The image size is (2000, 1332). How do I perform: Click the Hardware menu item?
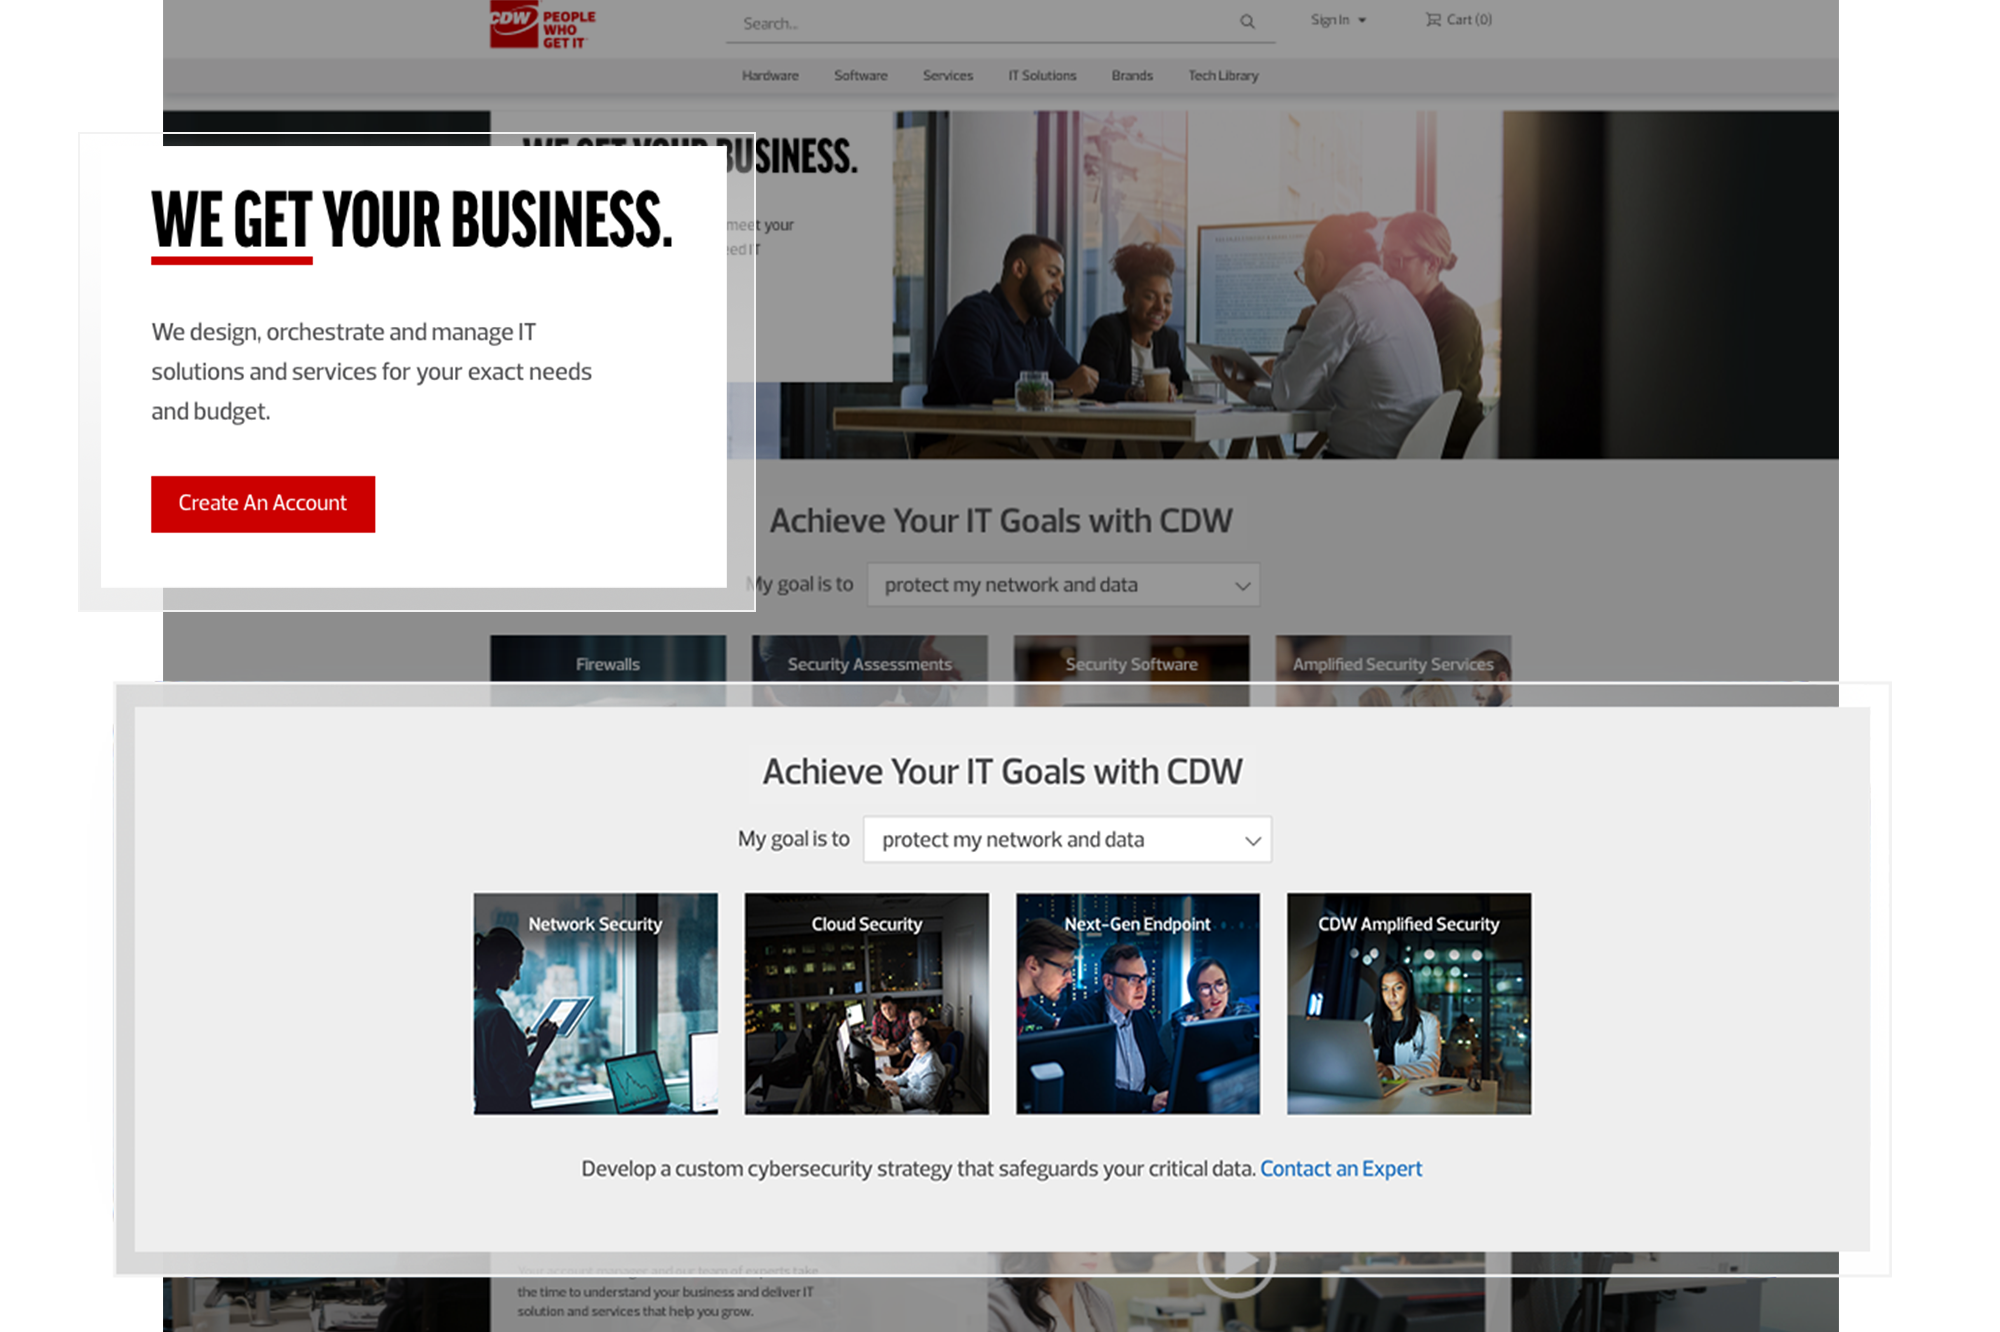pos(767,76)
